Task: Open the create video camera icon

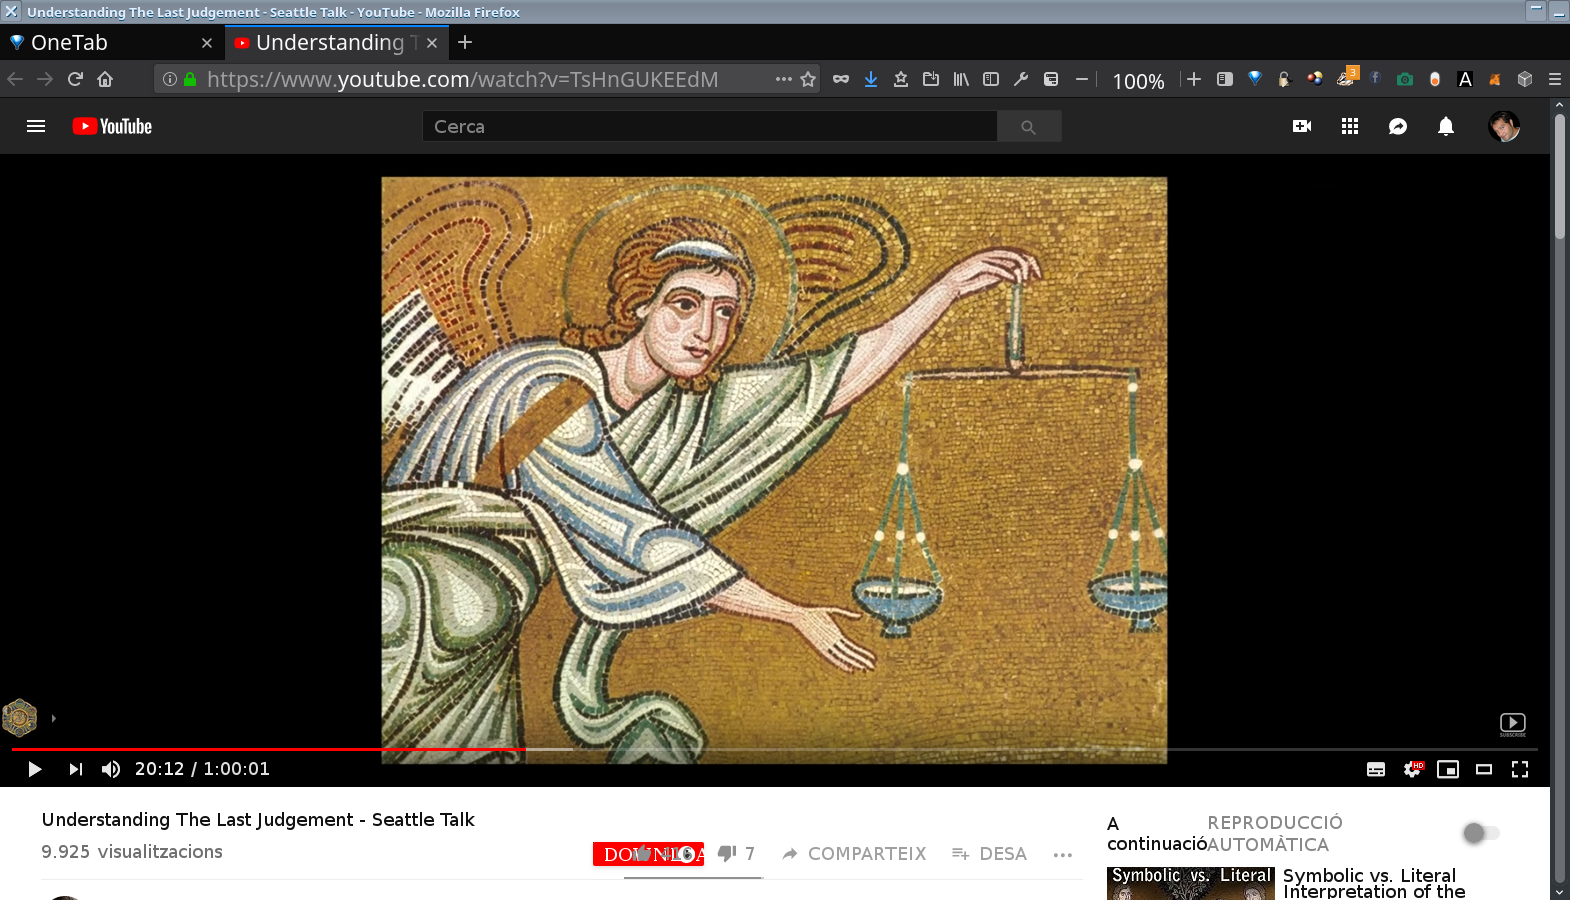Action: click(1302, 126)
